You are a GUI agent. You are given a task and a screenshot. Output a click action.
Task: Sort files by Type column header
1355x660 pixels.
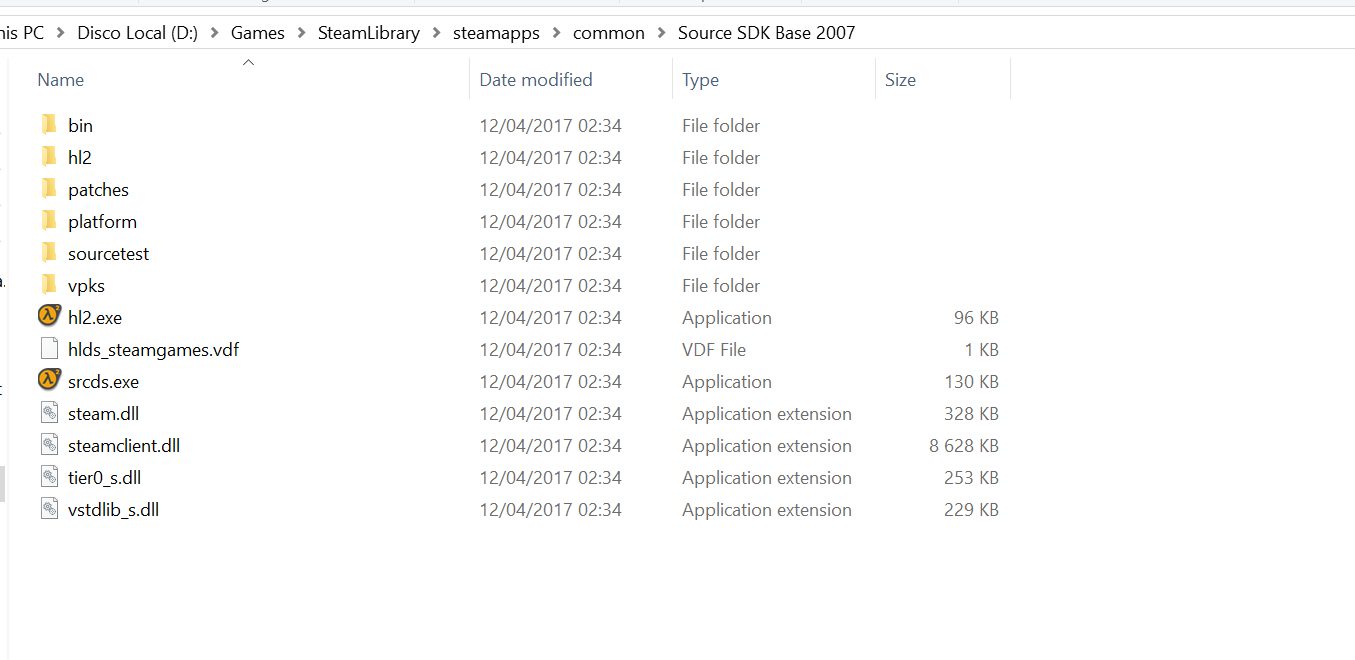[700, 80]
